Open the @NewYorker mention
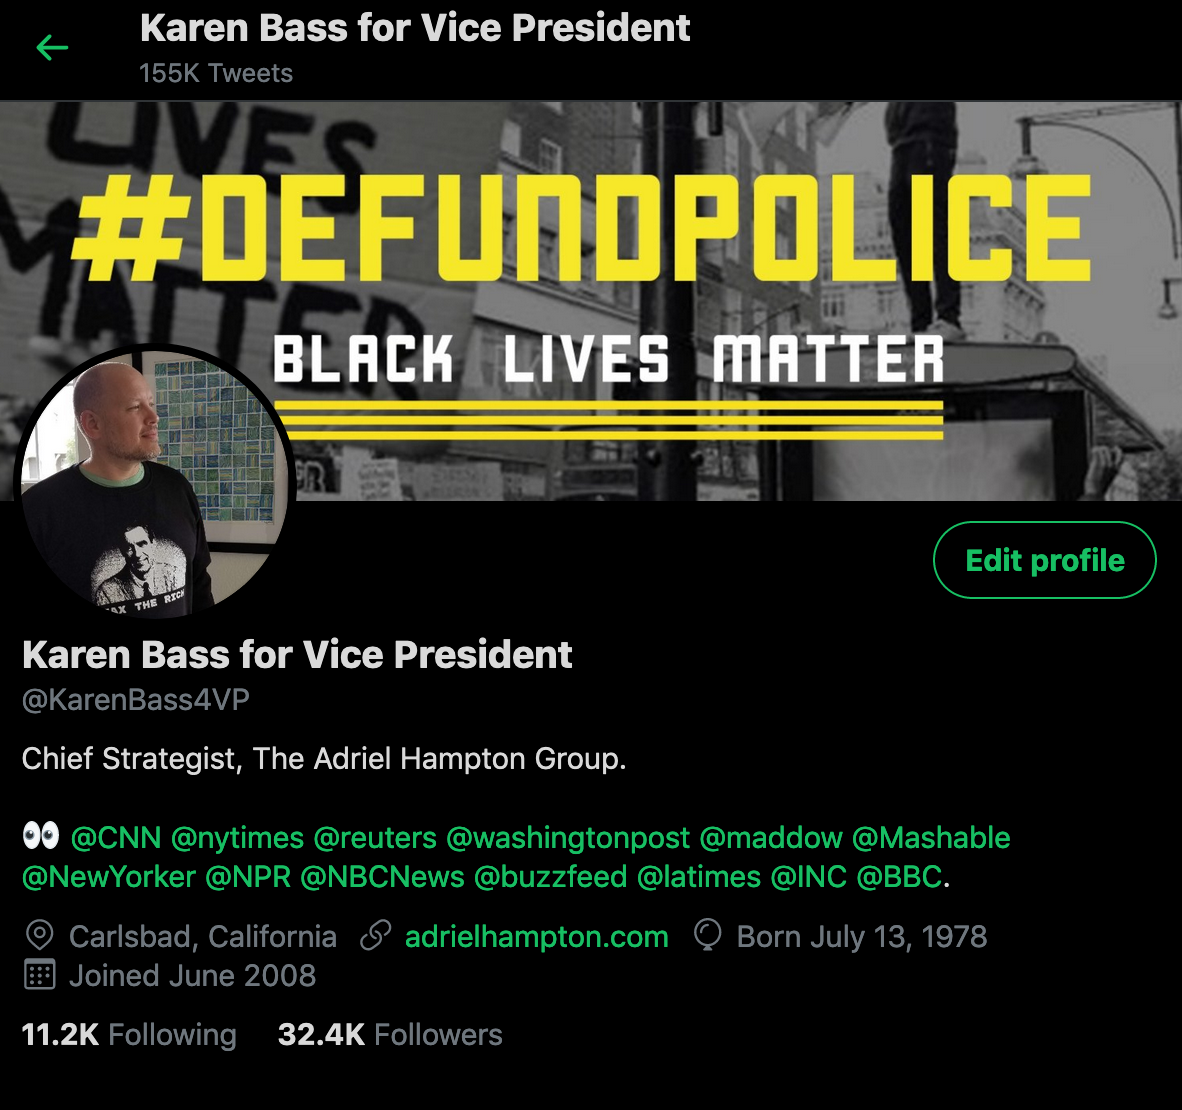 (x=109, y=877)
